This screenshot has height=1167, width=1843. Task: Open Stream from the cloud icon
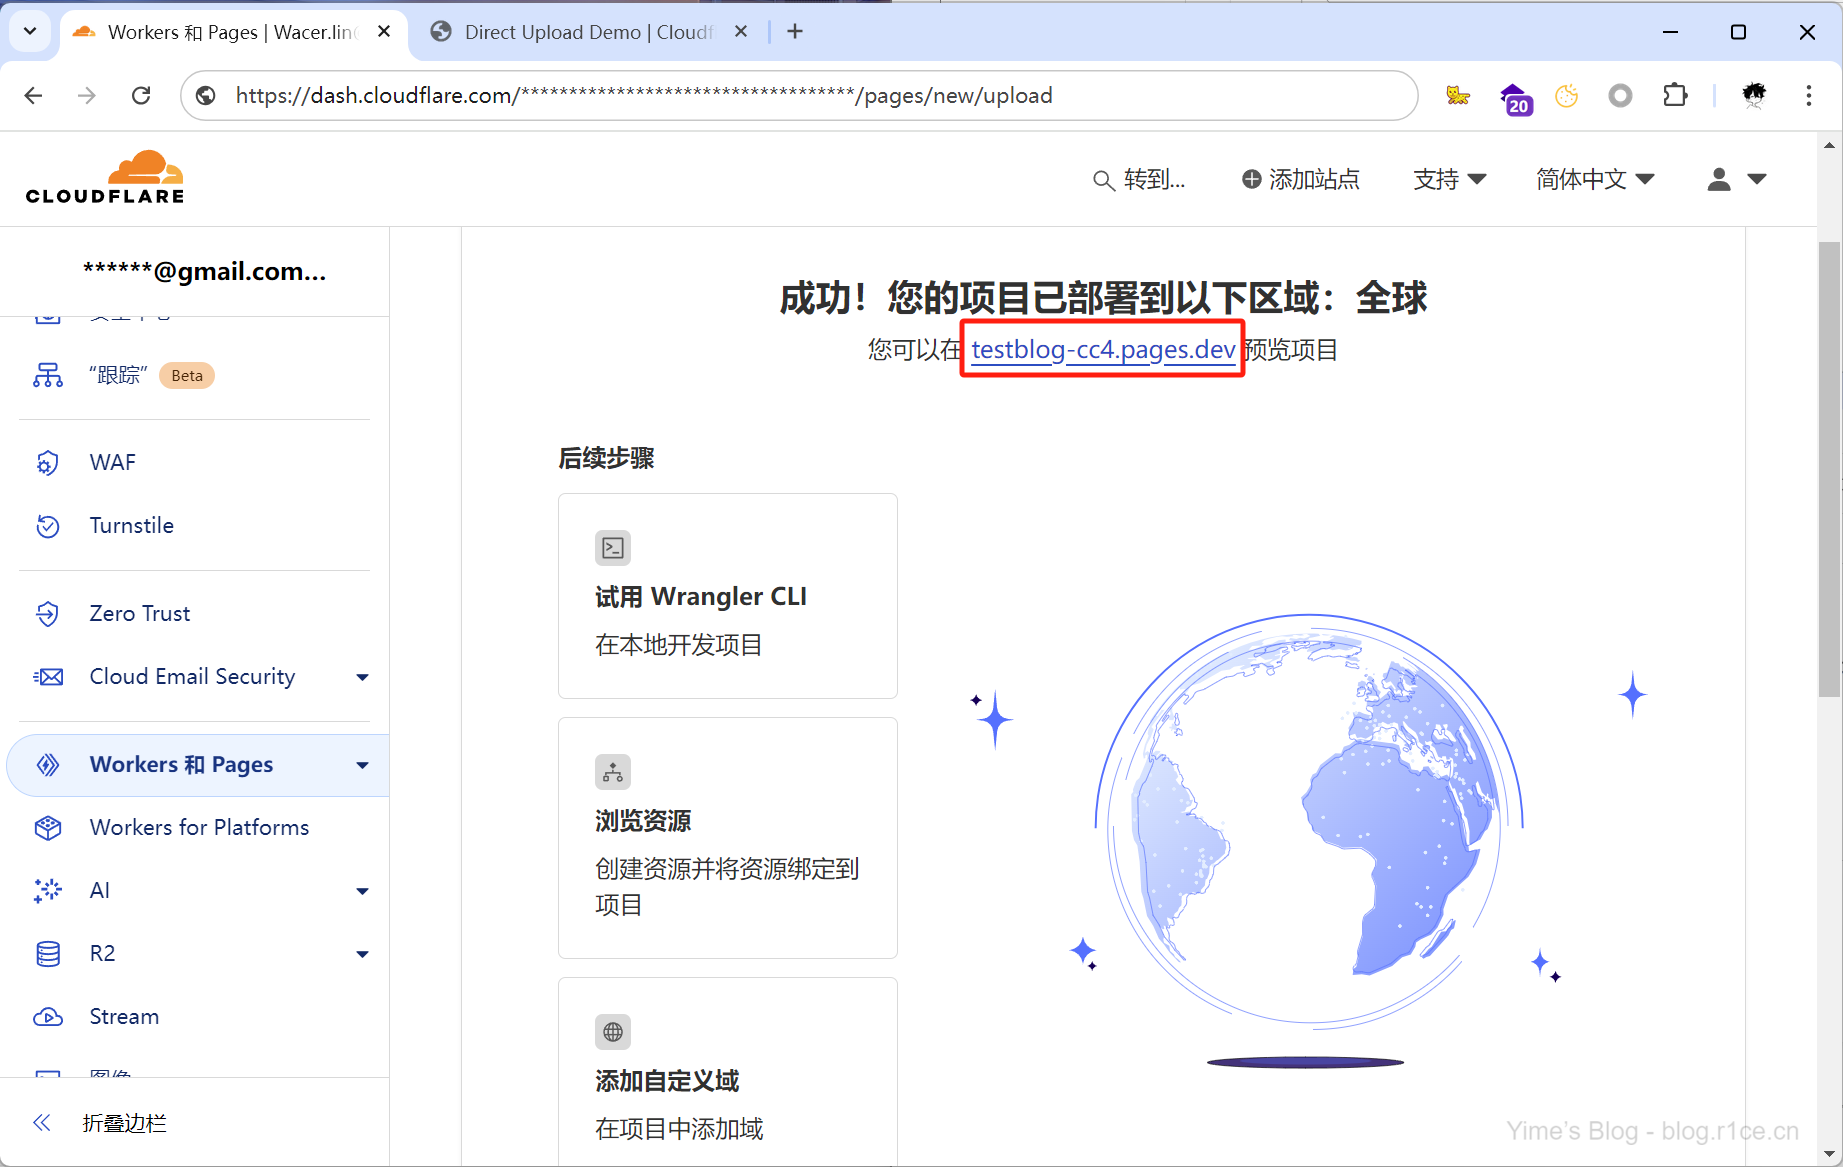48,1017
